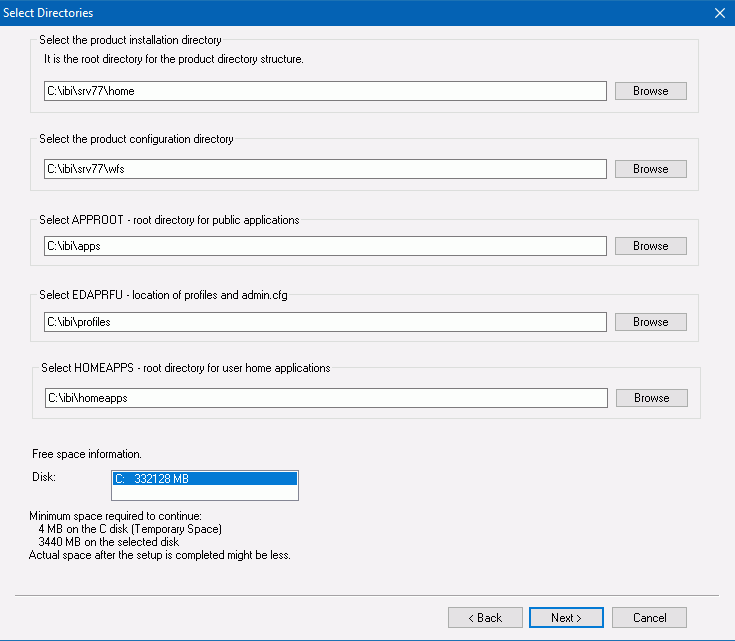Browse for the APPROOT public applications directory
The image size is (735, 641).
[x=651, y=246]
